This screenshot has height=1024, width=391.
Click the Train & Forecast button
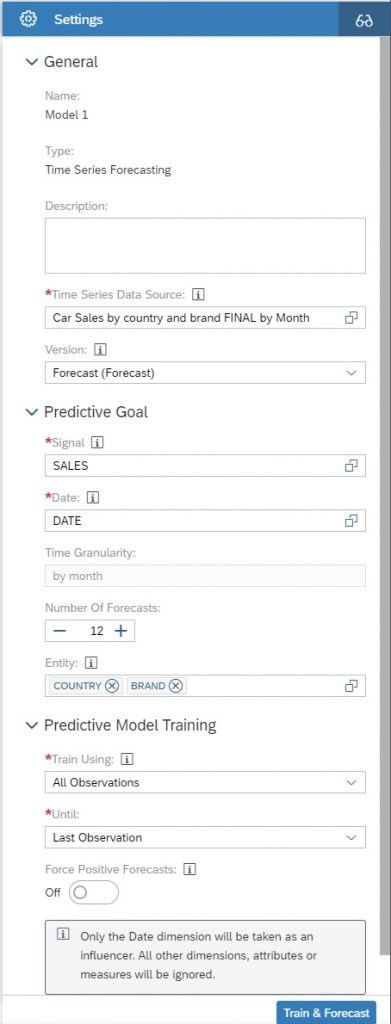[x=326, y=1013]
